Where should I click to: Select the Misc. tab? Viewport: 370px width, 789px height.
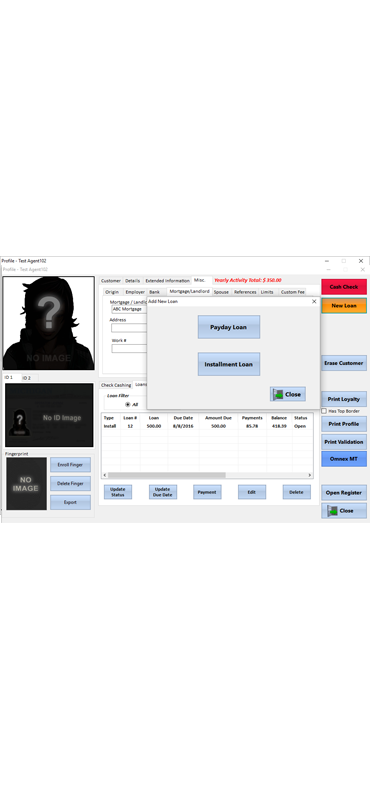pos(199,280)
